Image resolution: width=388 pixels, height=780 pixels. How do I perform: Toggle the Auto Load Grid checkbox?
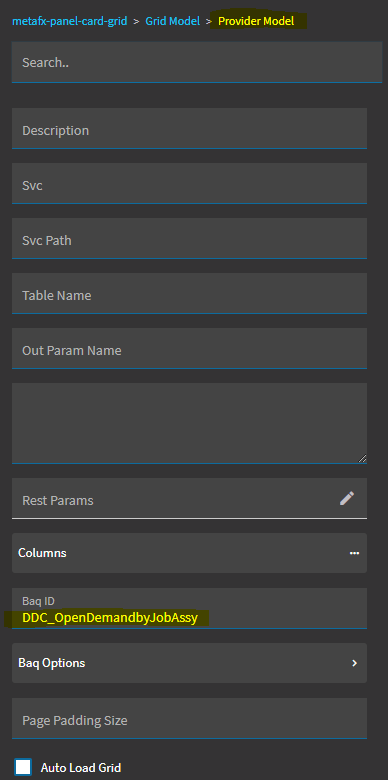point(23,767)
